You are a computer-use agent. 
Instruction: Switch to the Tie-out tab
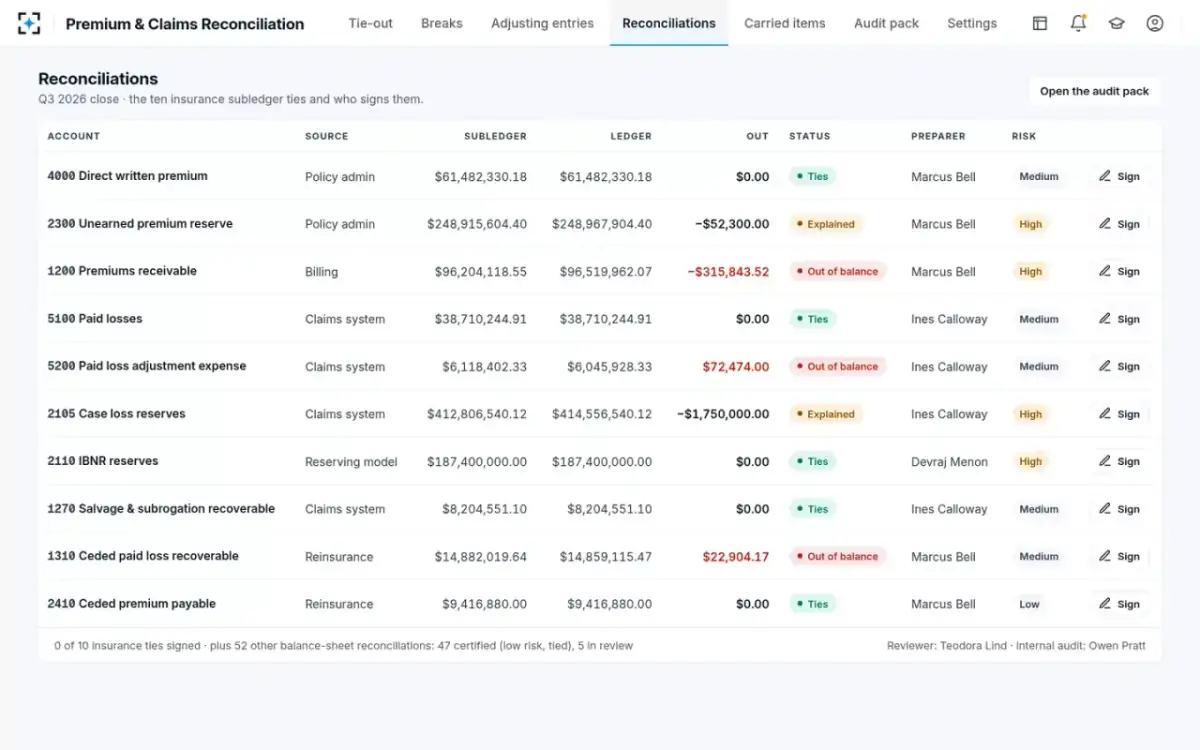(x=371, y=23)
